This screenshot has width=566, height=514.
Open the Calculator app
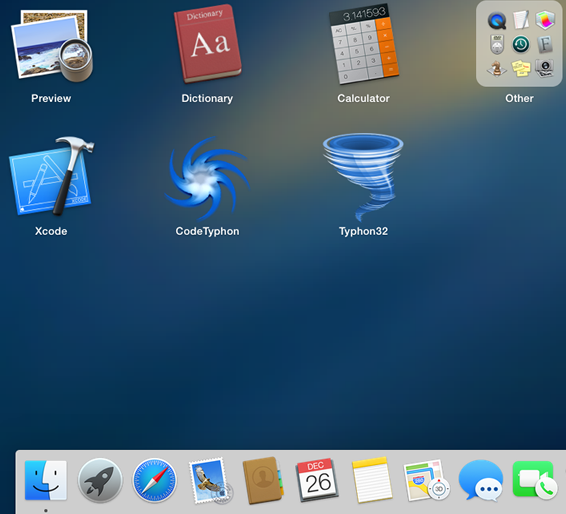(363, 44)
